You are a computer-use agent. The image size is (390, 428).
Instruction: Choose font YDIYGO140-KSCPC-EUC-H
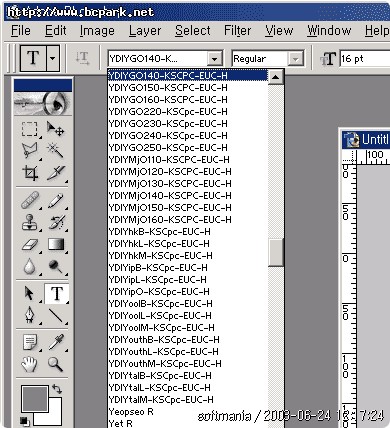(187, 76)
